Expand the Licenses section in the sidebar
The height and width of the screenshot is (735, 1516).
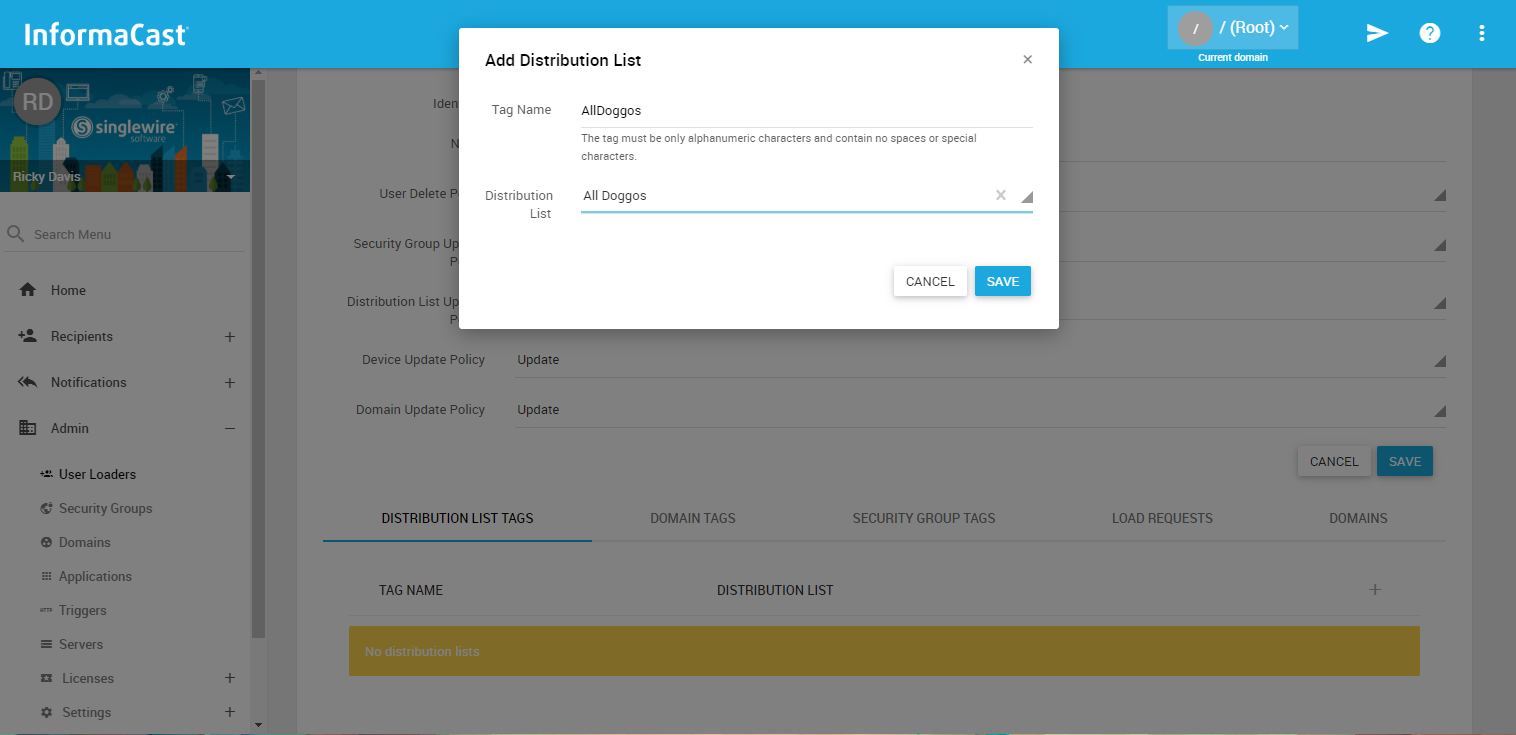tap(229, 678)
